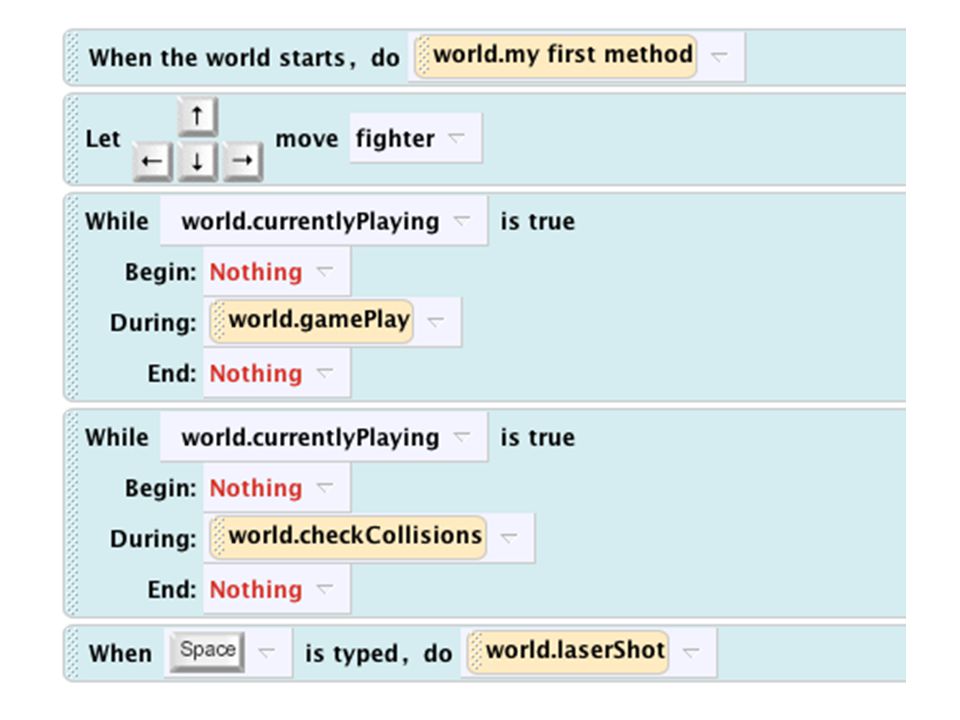Open Begin Nothing dropdown in checkCollisions event
The image size is (960, 720).
324,487
